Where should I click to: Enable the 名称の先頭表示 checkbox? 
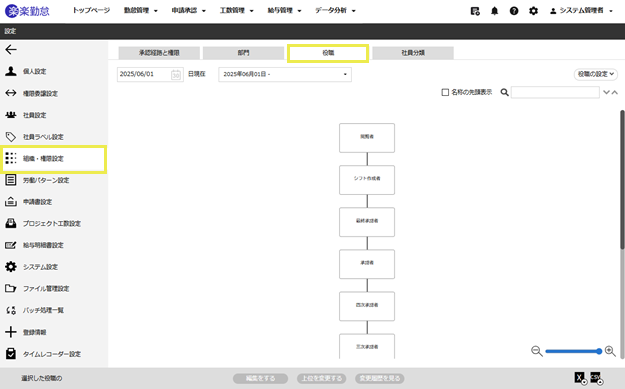445,92
